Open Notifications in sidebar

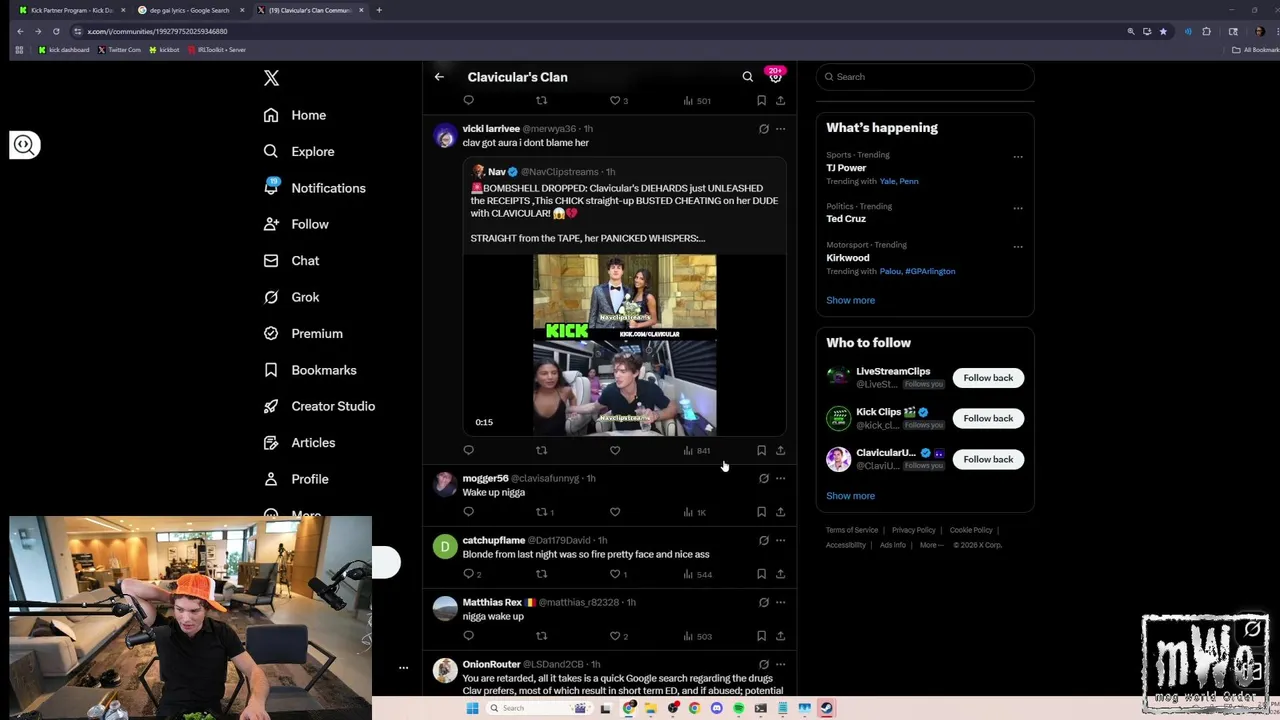[x=314, y=188]
